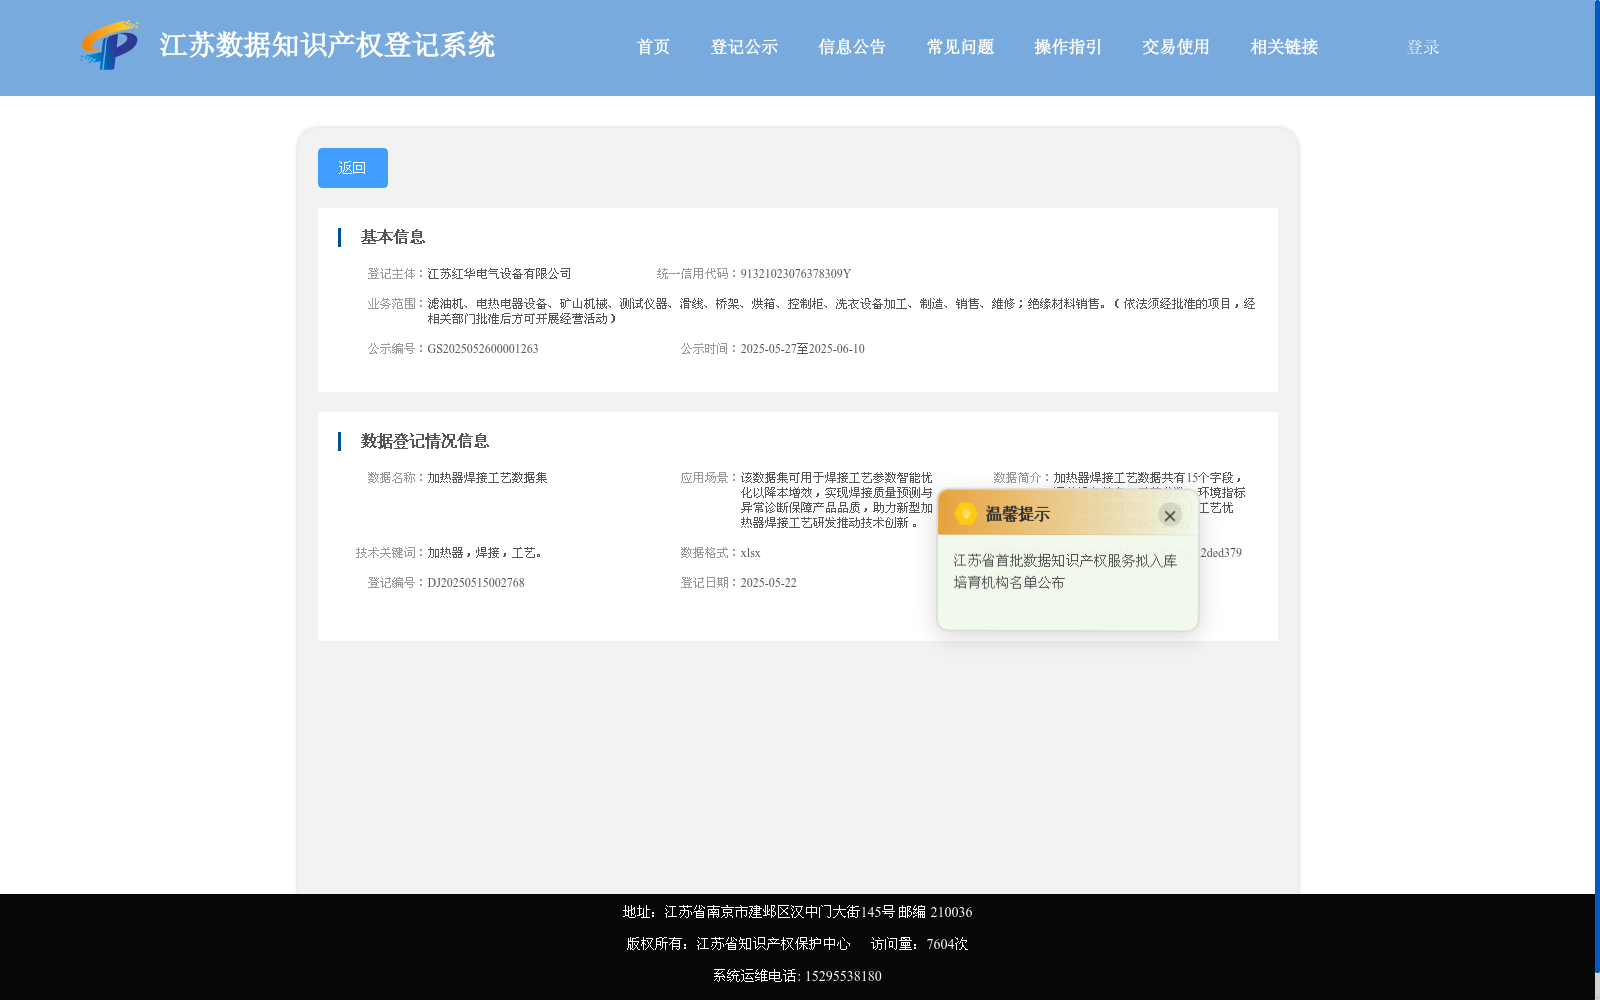
Task: Click the 基本信息 section heading
Action: pos(393,237)
